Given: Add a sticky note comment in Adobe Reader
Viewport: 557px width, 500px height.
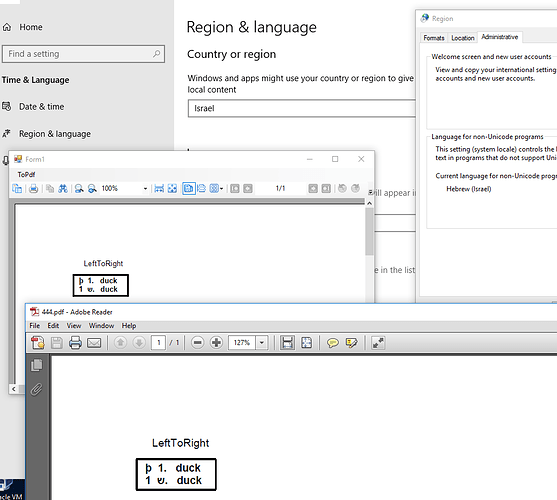Looking at the screenshot, I should pos(332,343).
